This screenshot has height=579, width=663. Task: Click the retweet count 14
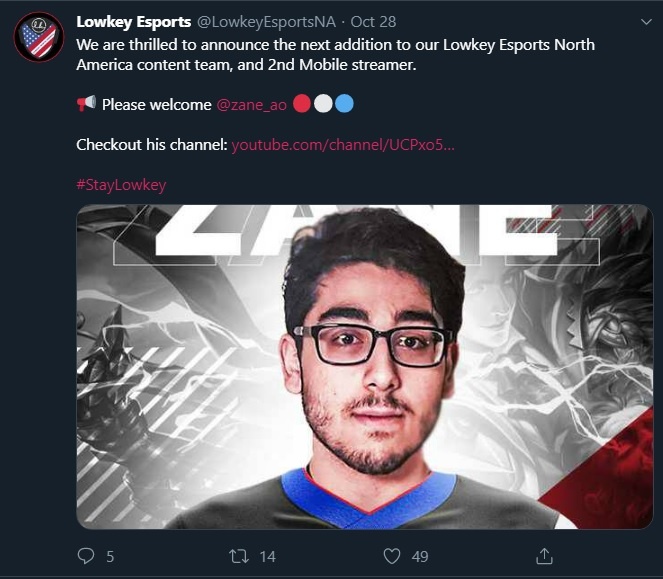point(268,557)
